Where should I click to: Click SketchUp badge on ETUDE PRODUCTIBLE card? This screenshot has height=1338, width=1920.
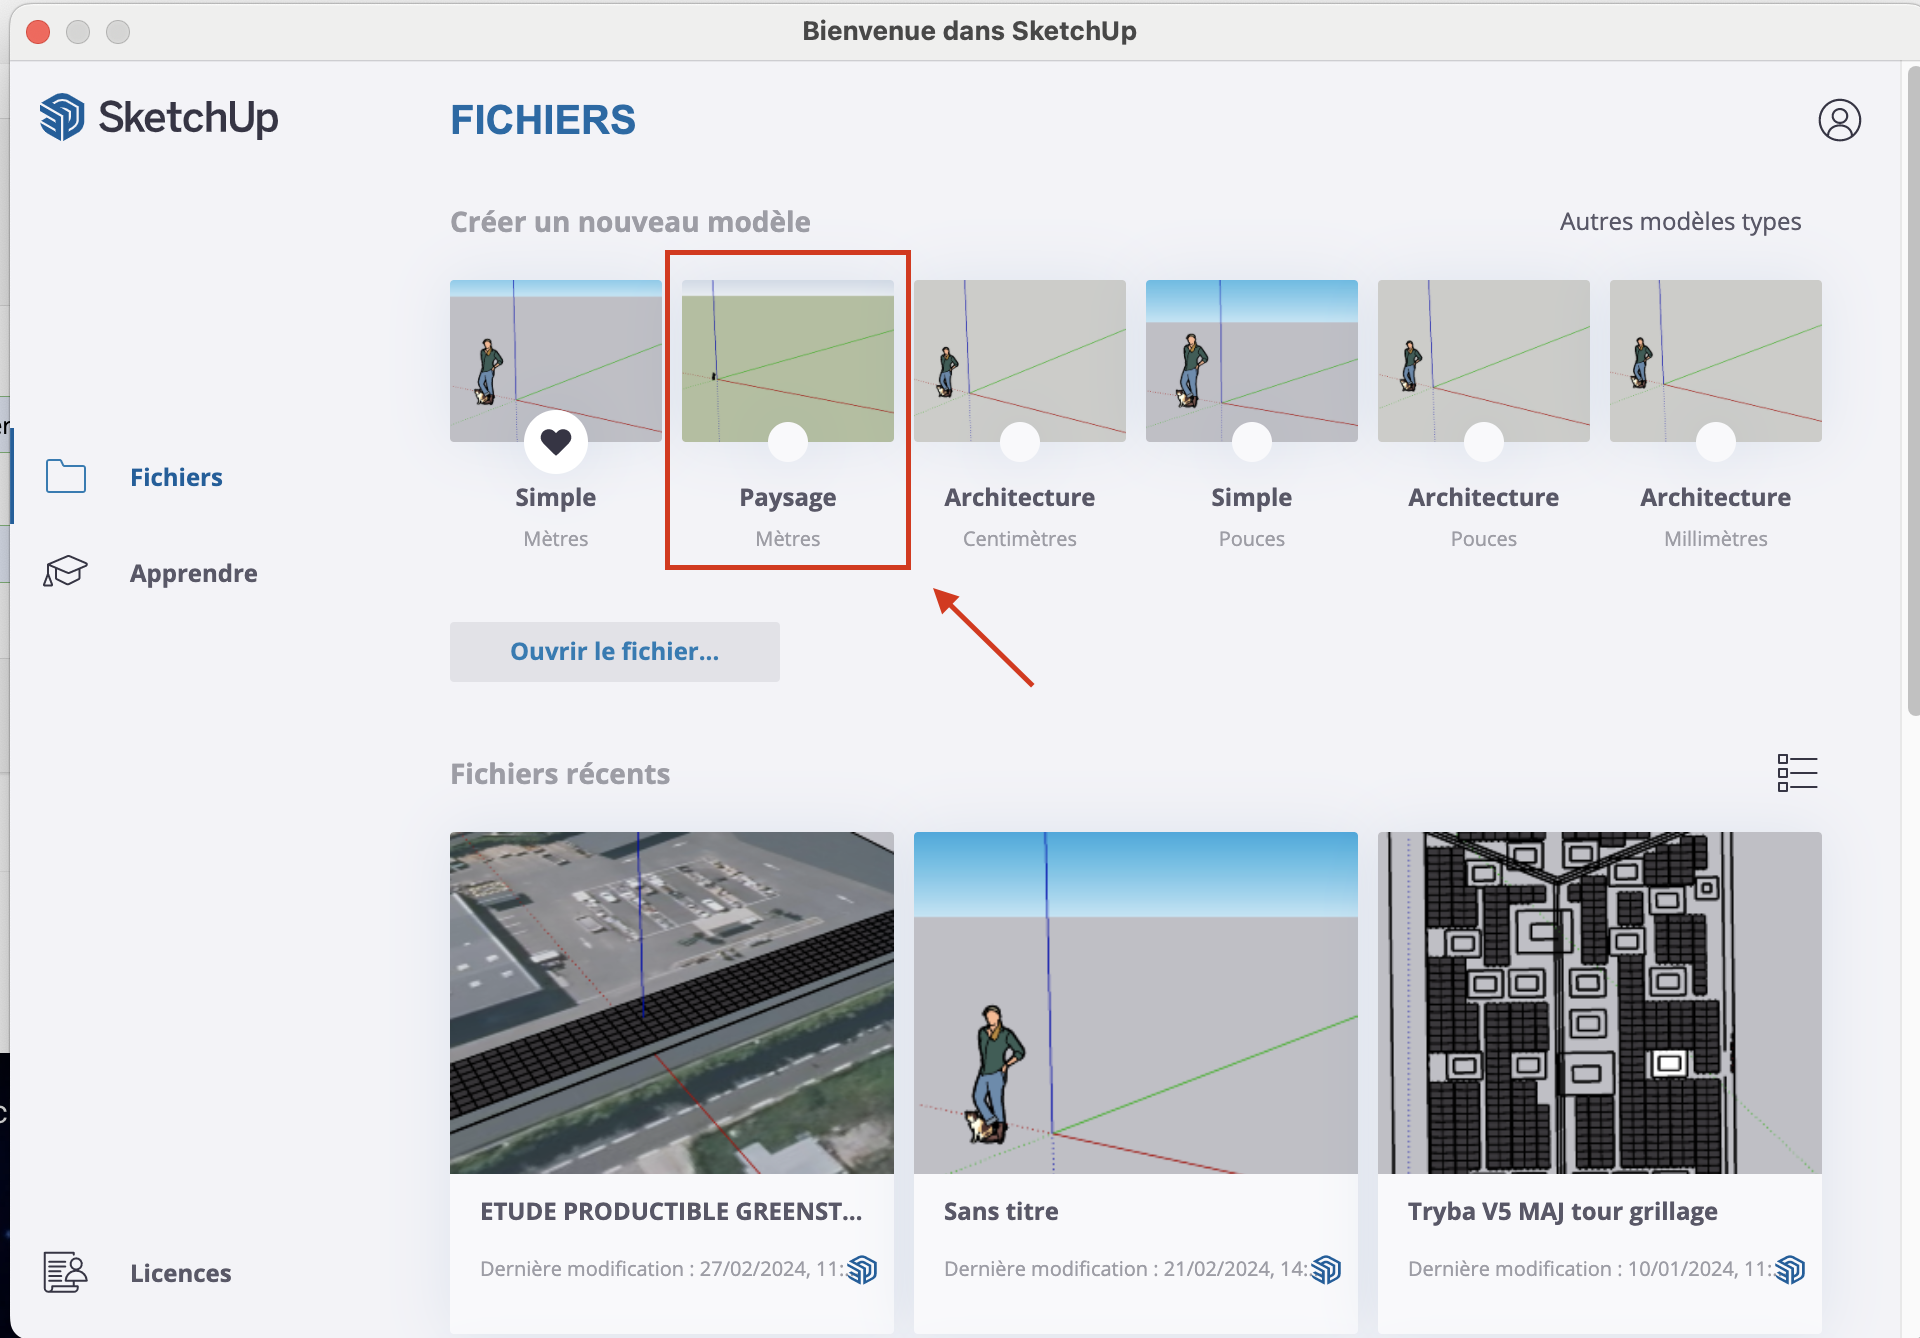coord(862,1270)
